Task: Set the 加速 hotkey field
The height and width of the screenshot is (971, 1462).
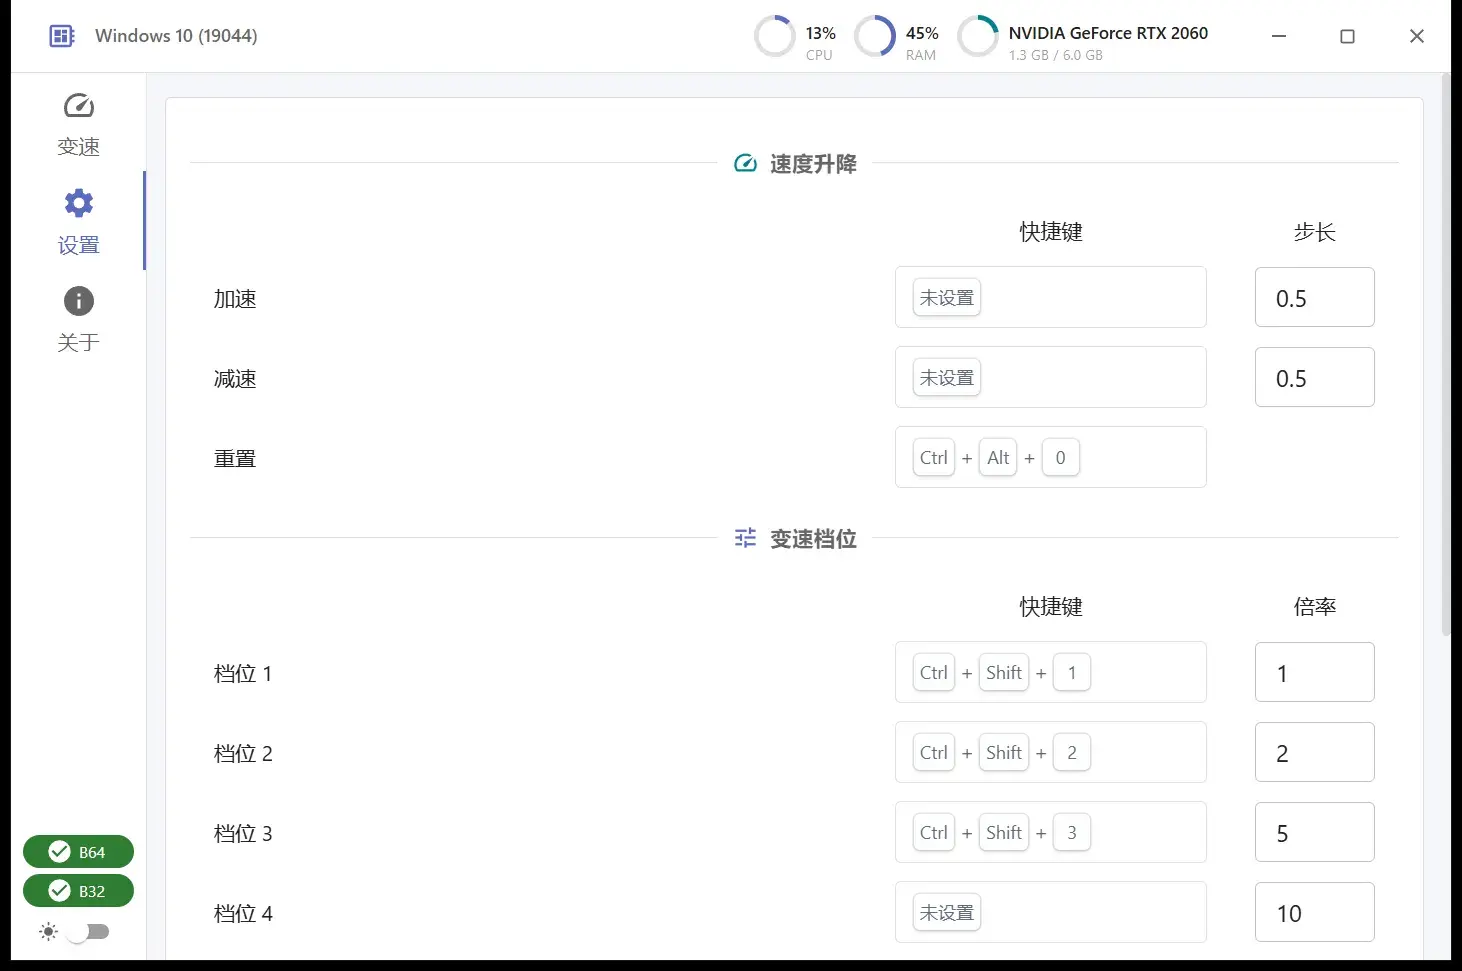Action: (1050, 297)
